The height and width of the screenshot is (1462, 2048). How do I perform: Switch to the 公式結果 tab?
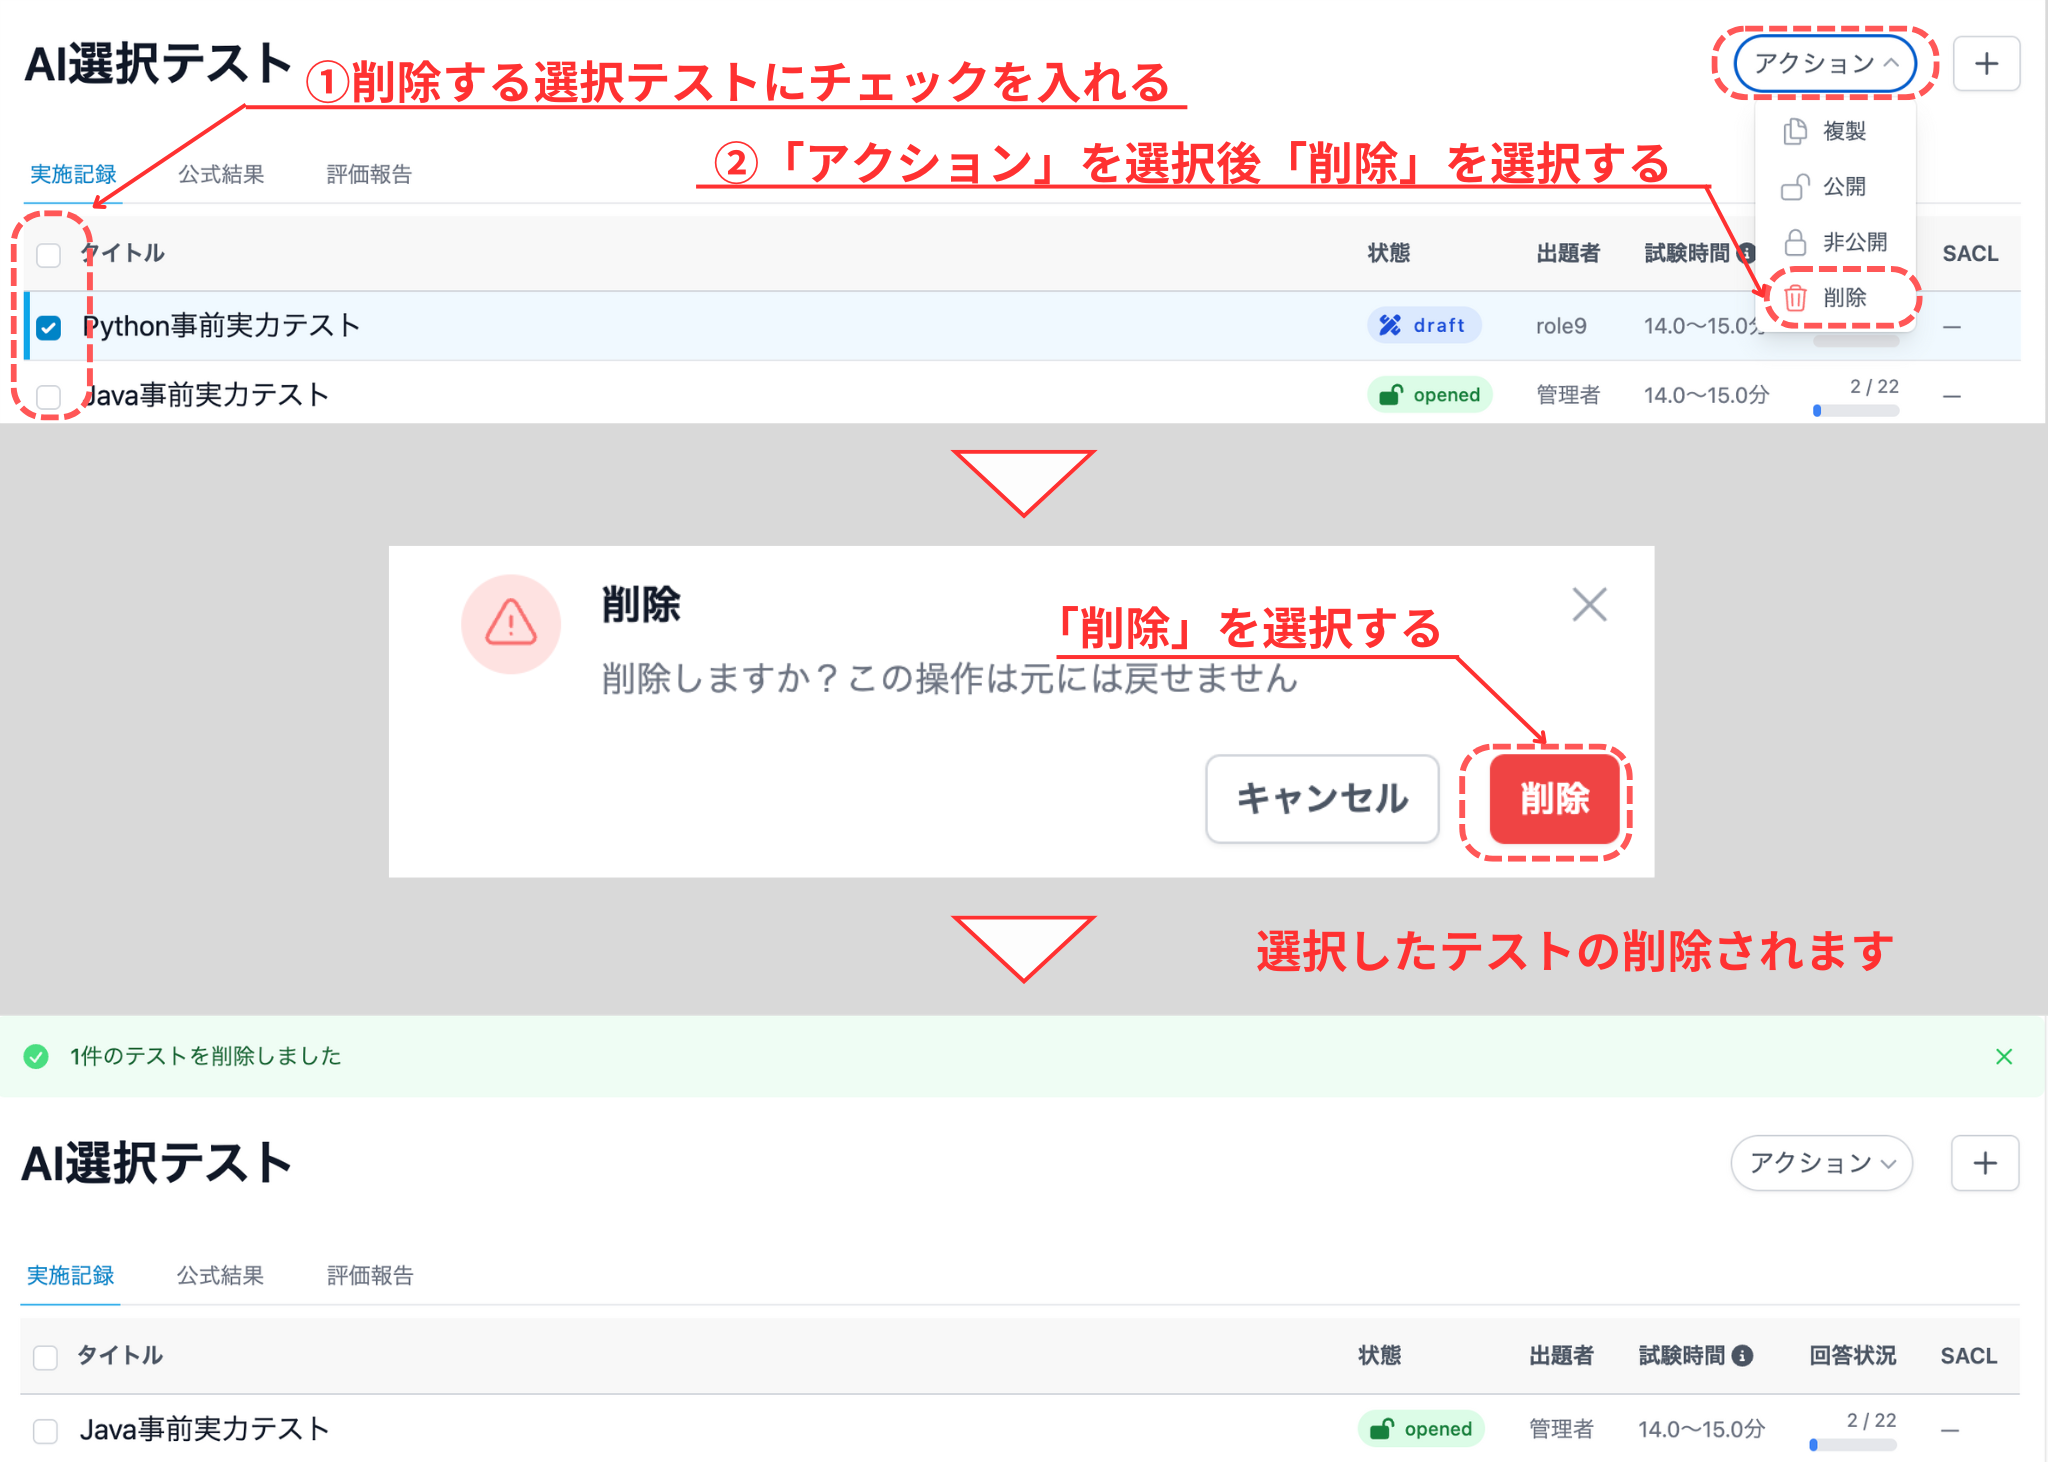[221, 173]
